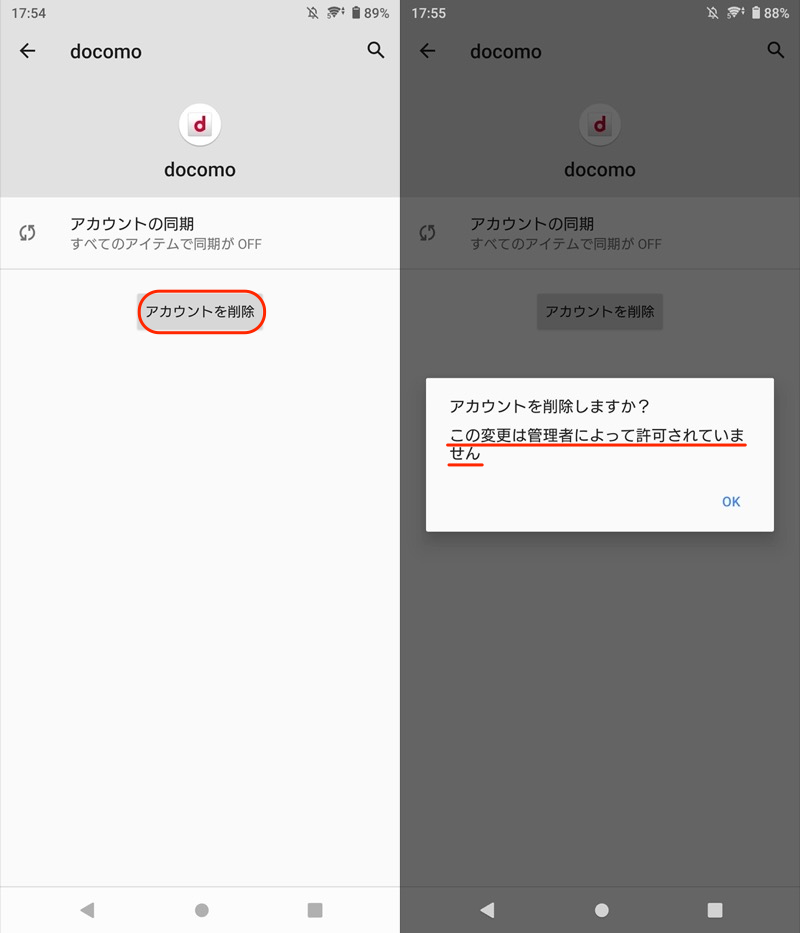Tap underlined admin restriction message in dialog
Screen dimensions: 800x933
point(596,444)
